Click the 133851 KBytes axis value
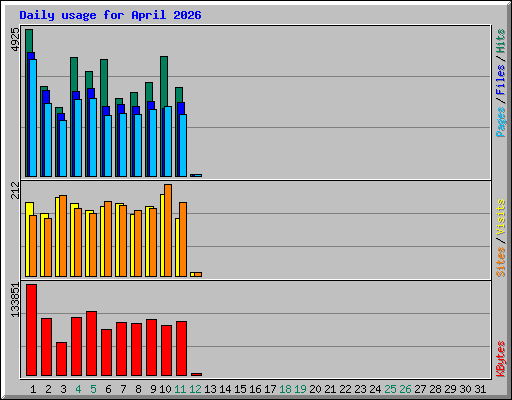This screenshot has height=400, width=512. coord(15,300)
